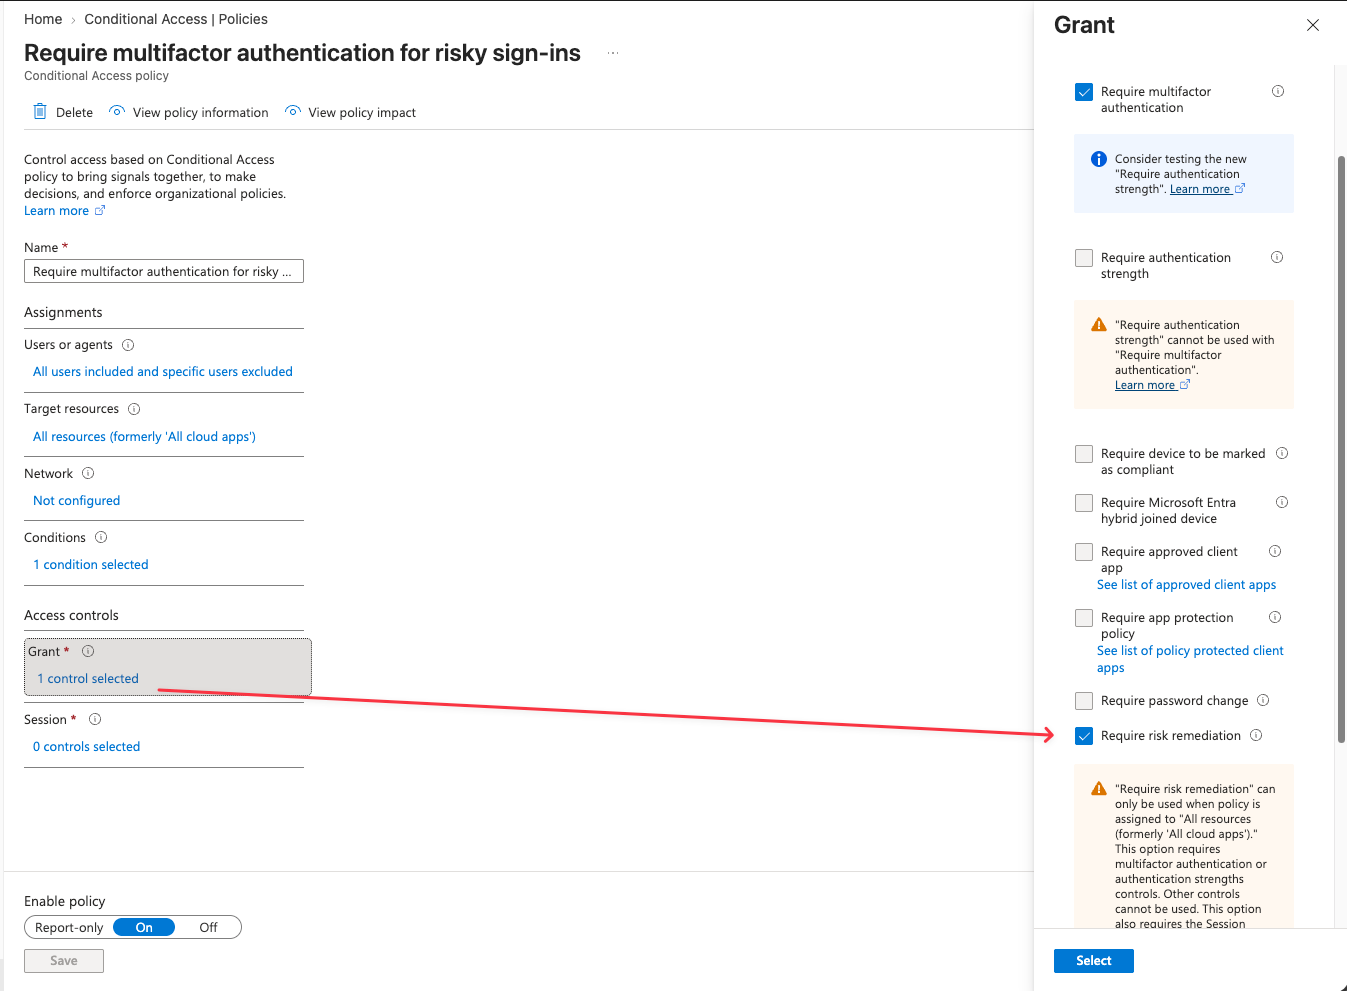Viewport: 1347px width, 991px height.
Task: Uncheck Require multifactor authentication
Action: (1084, 92)
